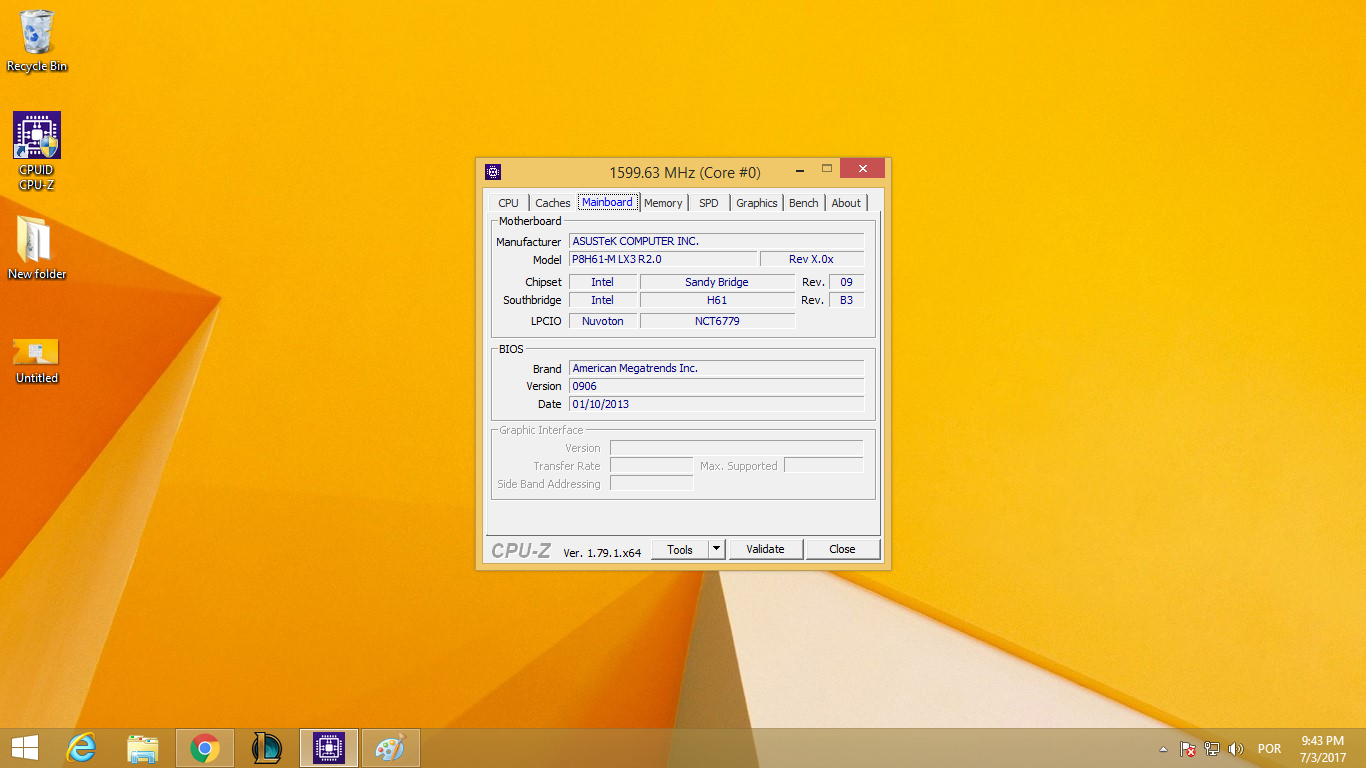The image size is (1366, 768).
Task: Open the network status tray icon
Action: (1212, 749)
